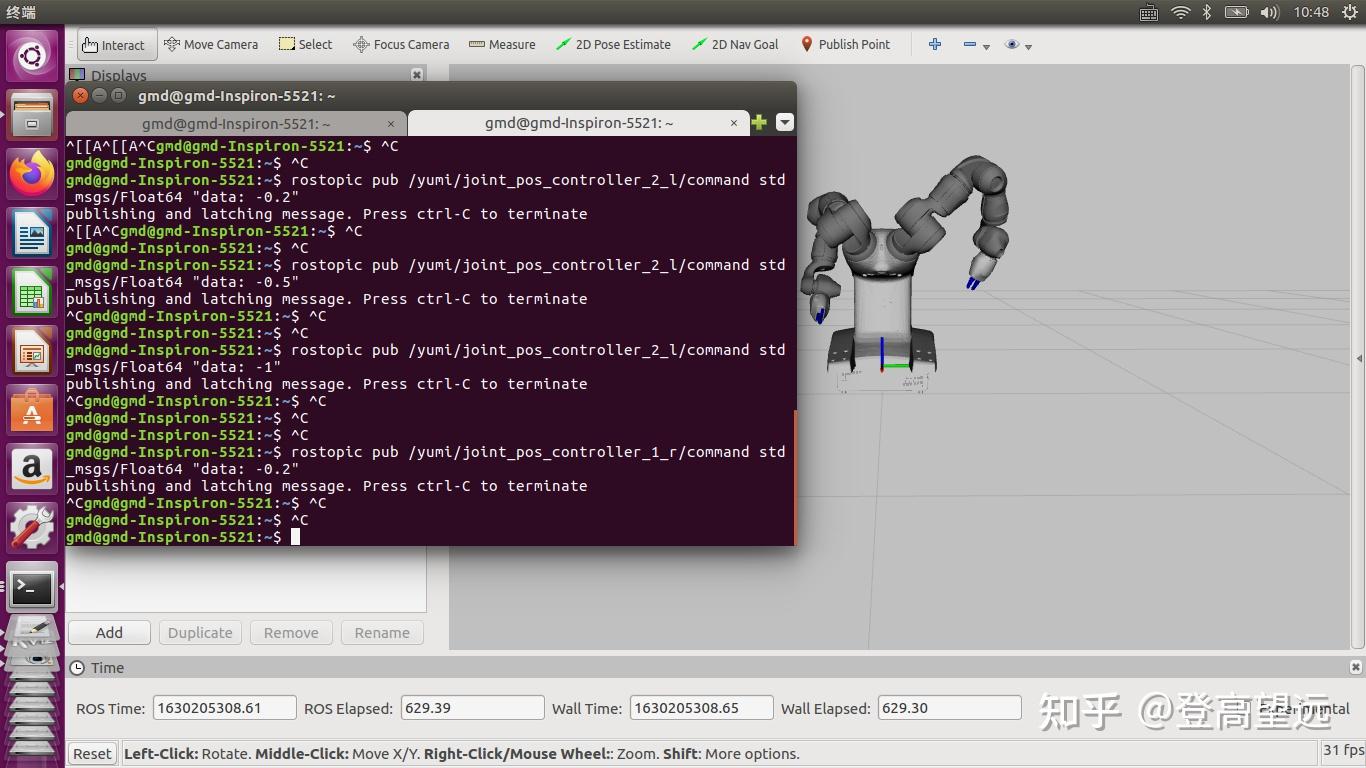This screenshot has height=768, width=1366.
Task: Close the second terminal tab
Action: pos(734,123)
